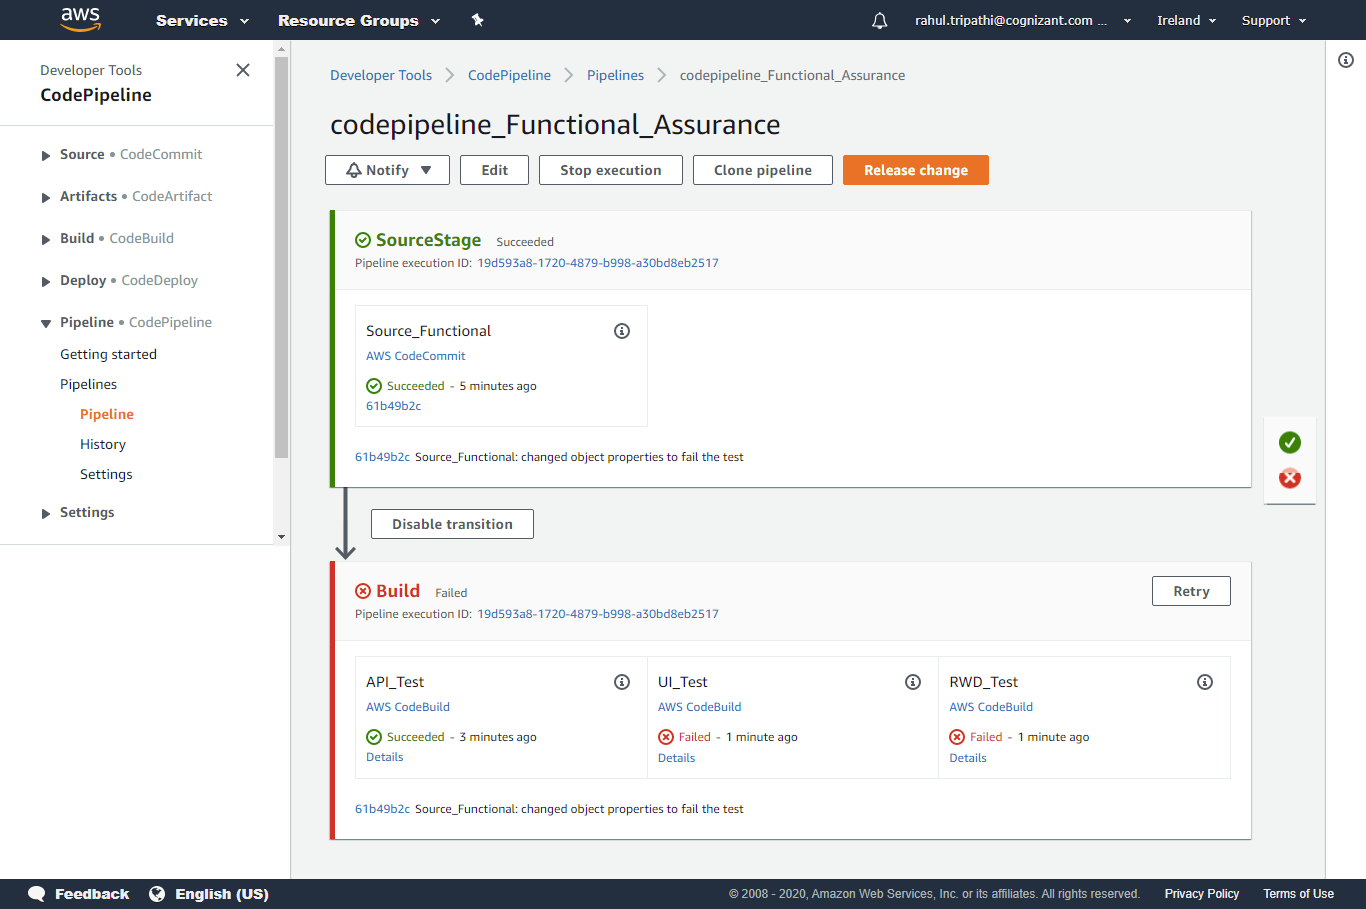Retry the failed Build stage
The height and width of the screenshot is (909, 1366).
pos(1191,591)
